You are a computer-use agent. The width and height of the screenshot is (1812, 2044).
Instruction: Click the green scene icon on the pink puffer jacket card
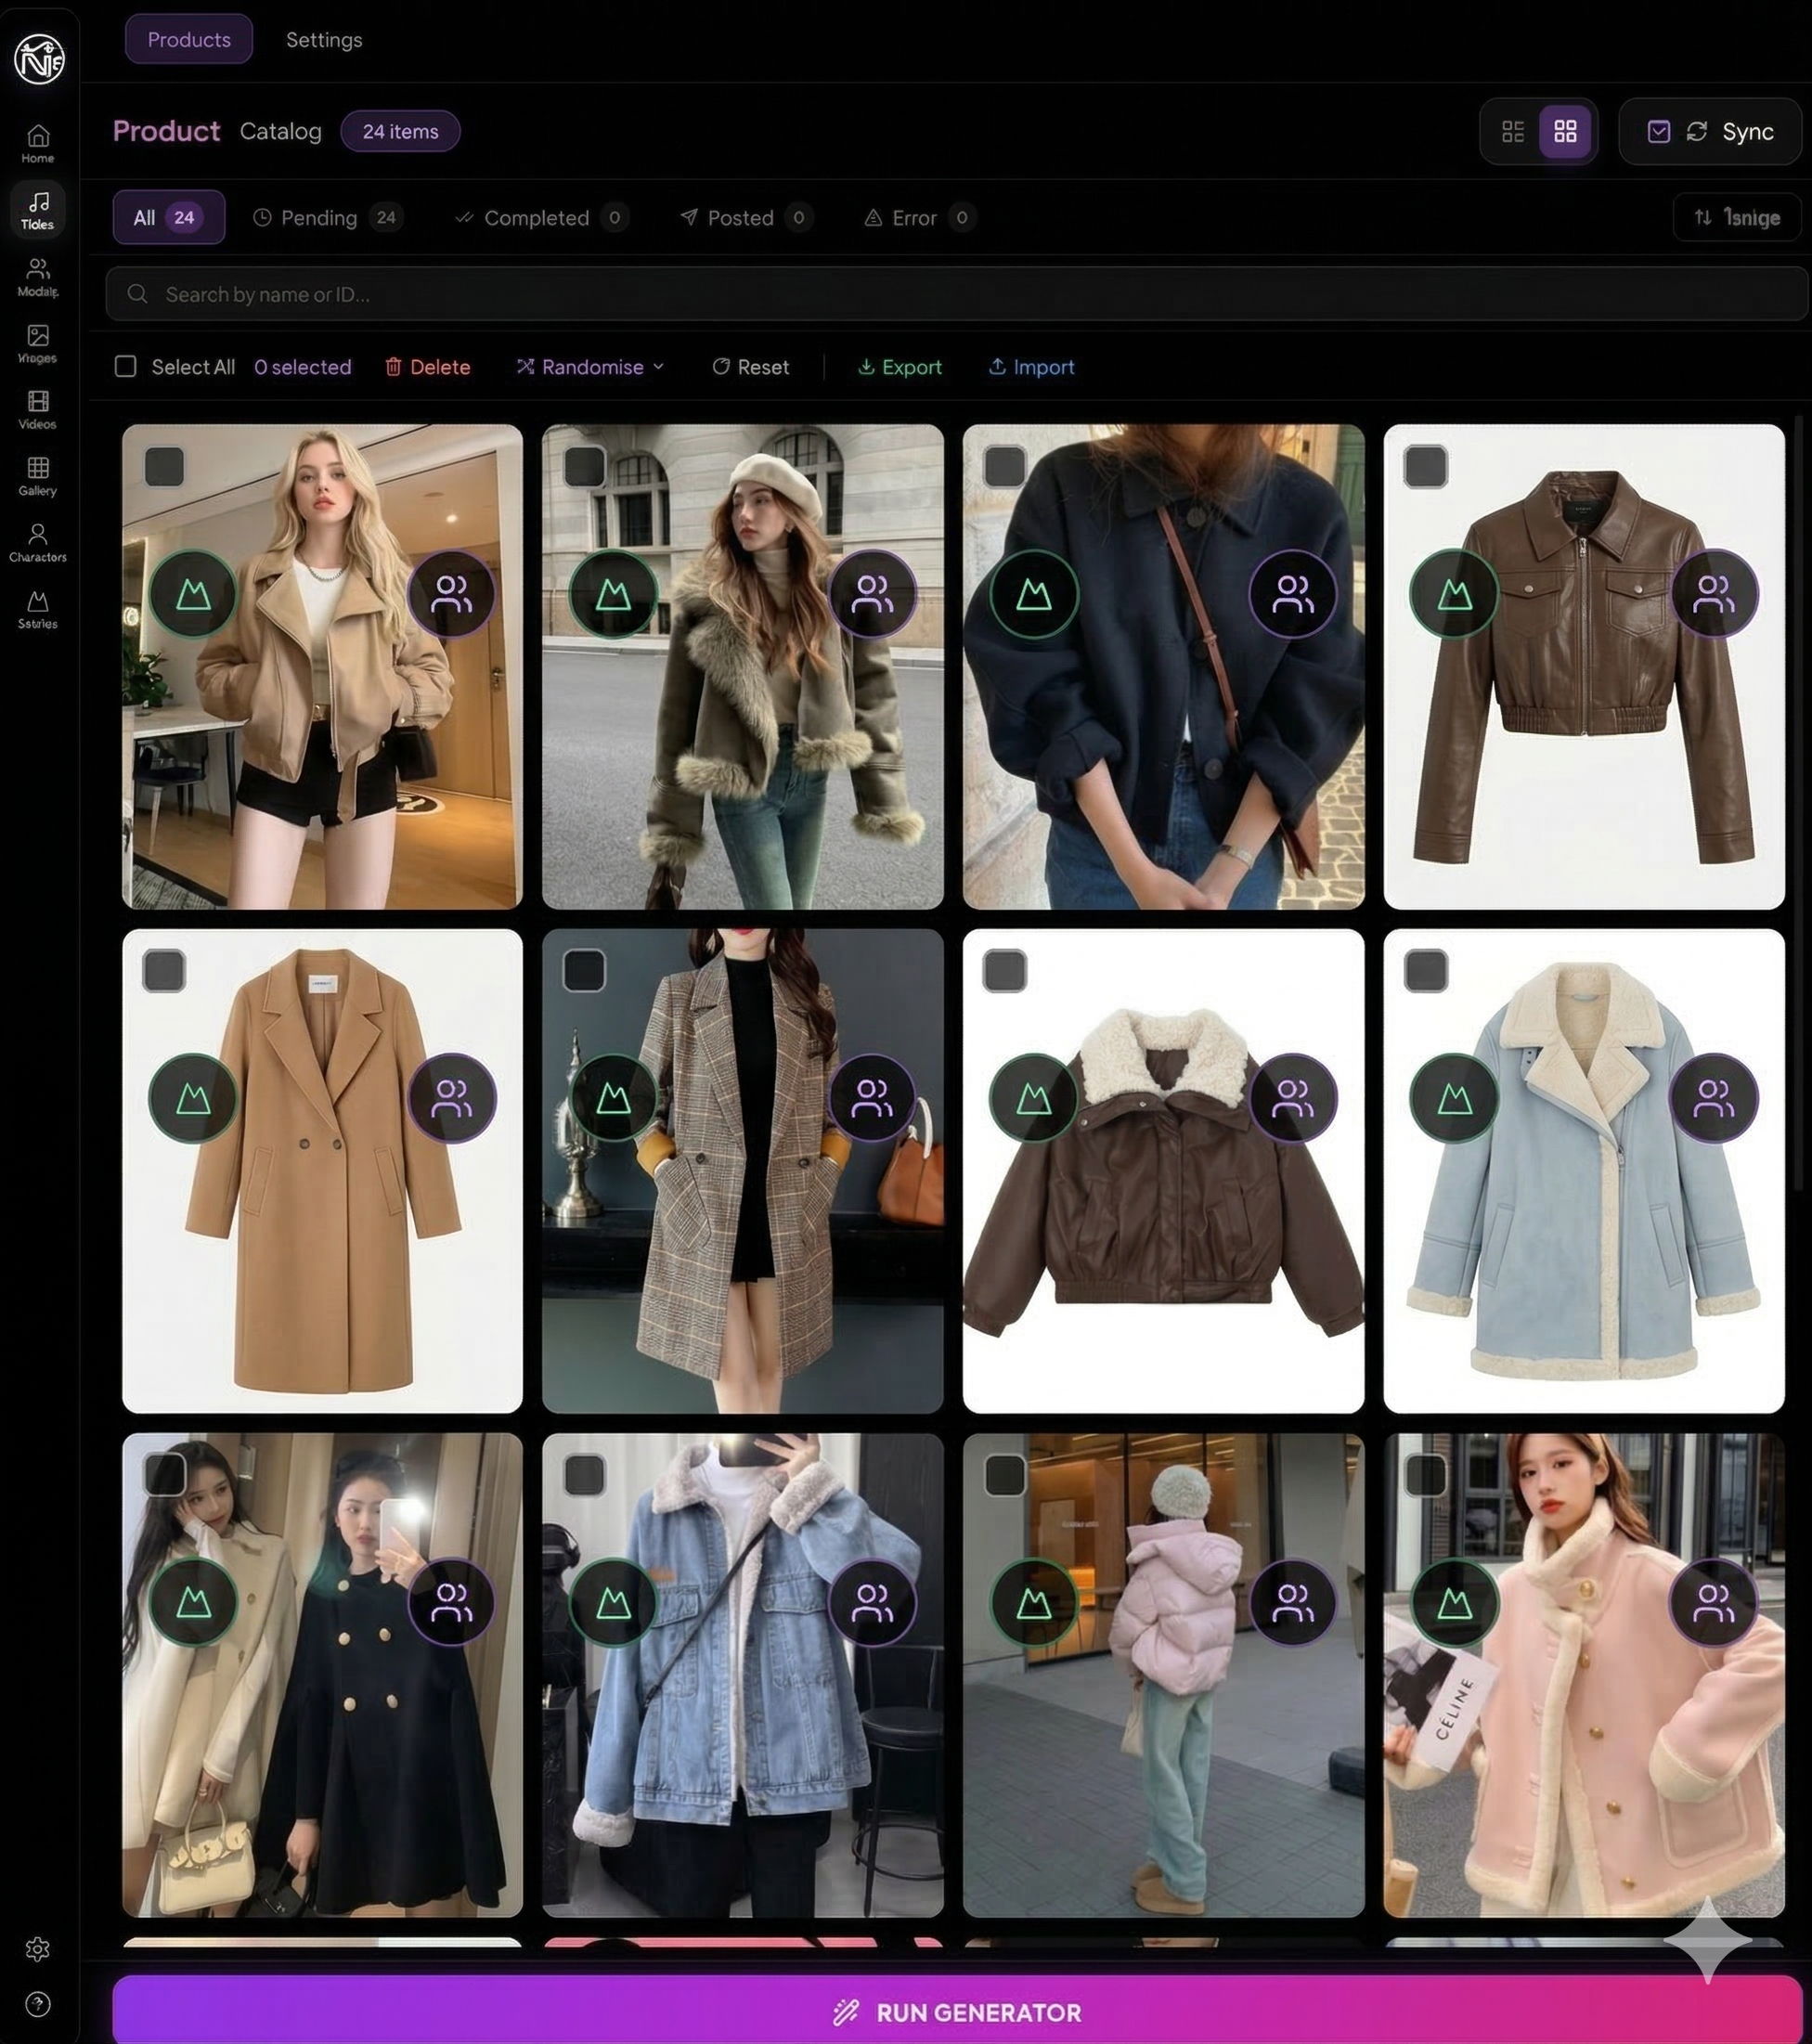[1033, 1602]
